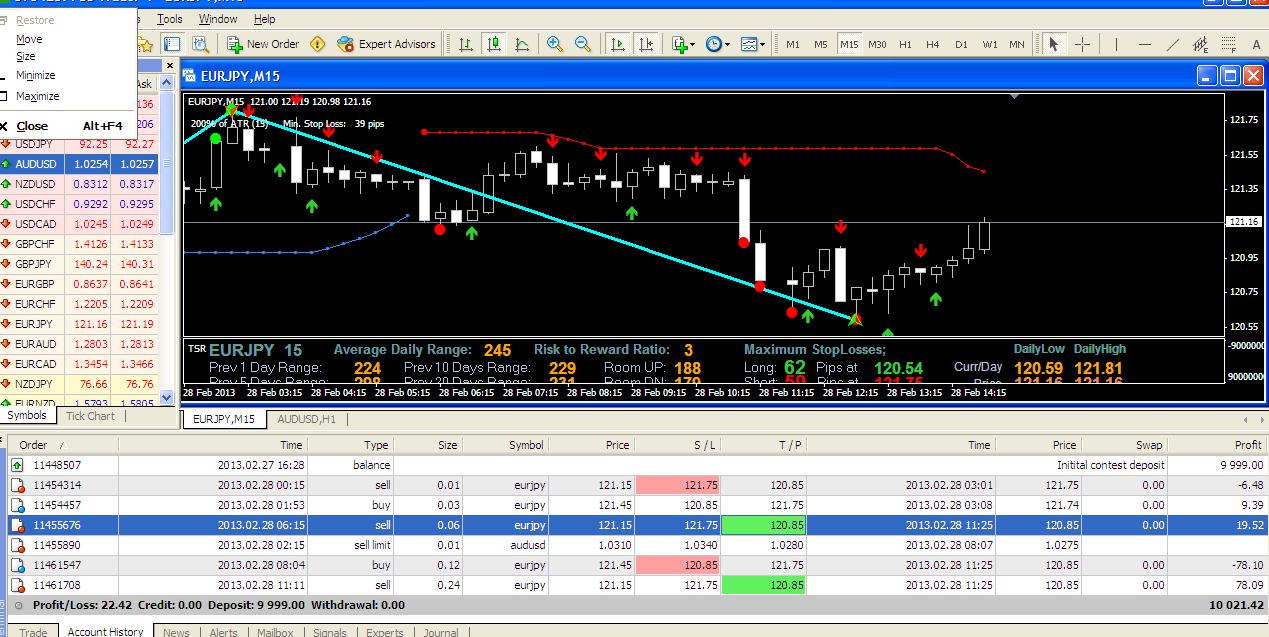Select the MN timeframe
1269x637 pixels.
[1017, 45]
